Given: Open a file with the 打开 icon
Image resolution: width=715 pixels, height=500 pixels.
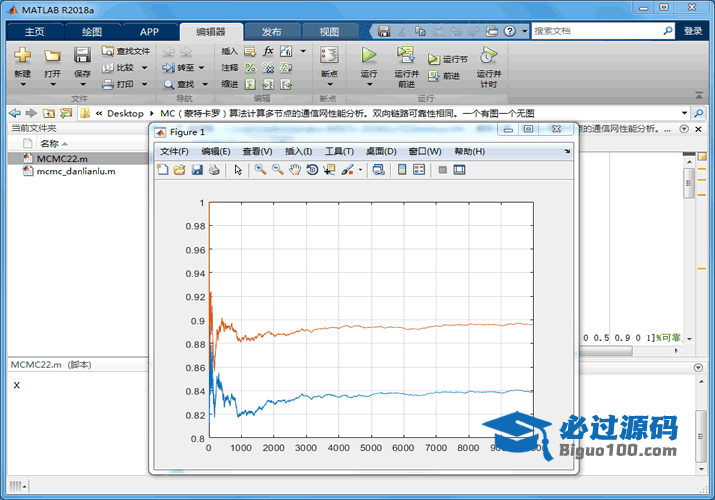Looking at the screenshot, I should point(52,56).
